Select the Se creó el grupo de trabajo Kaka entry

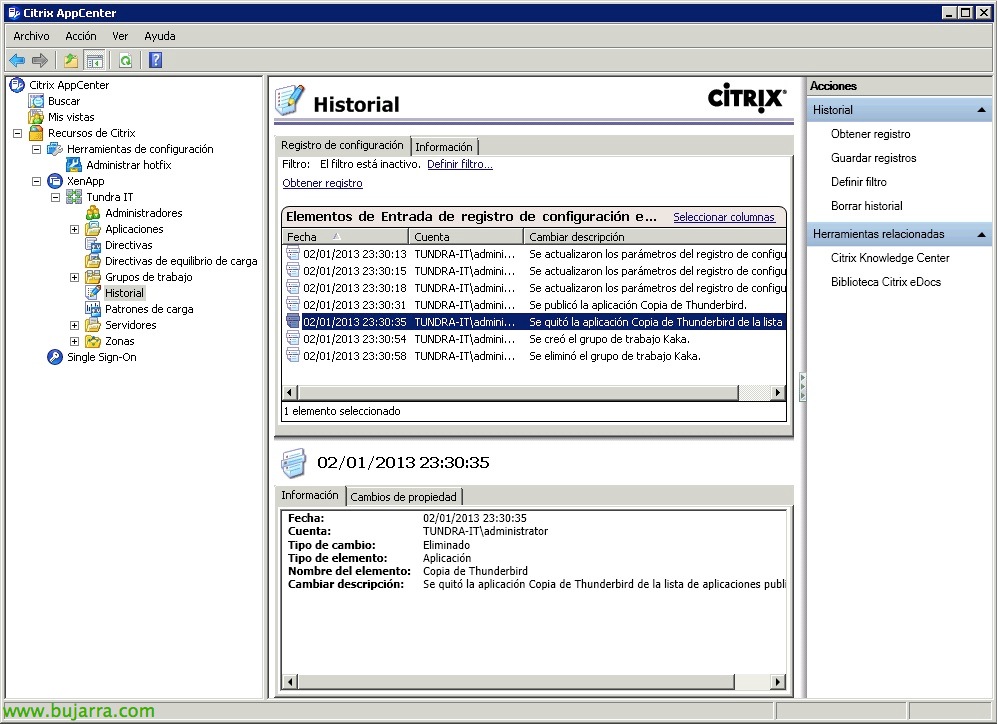point(535,339)
